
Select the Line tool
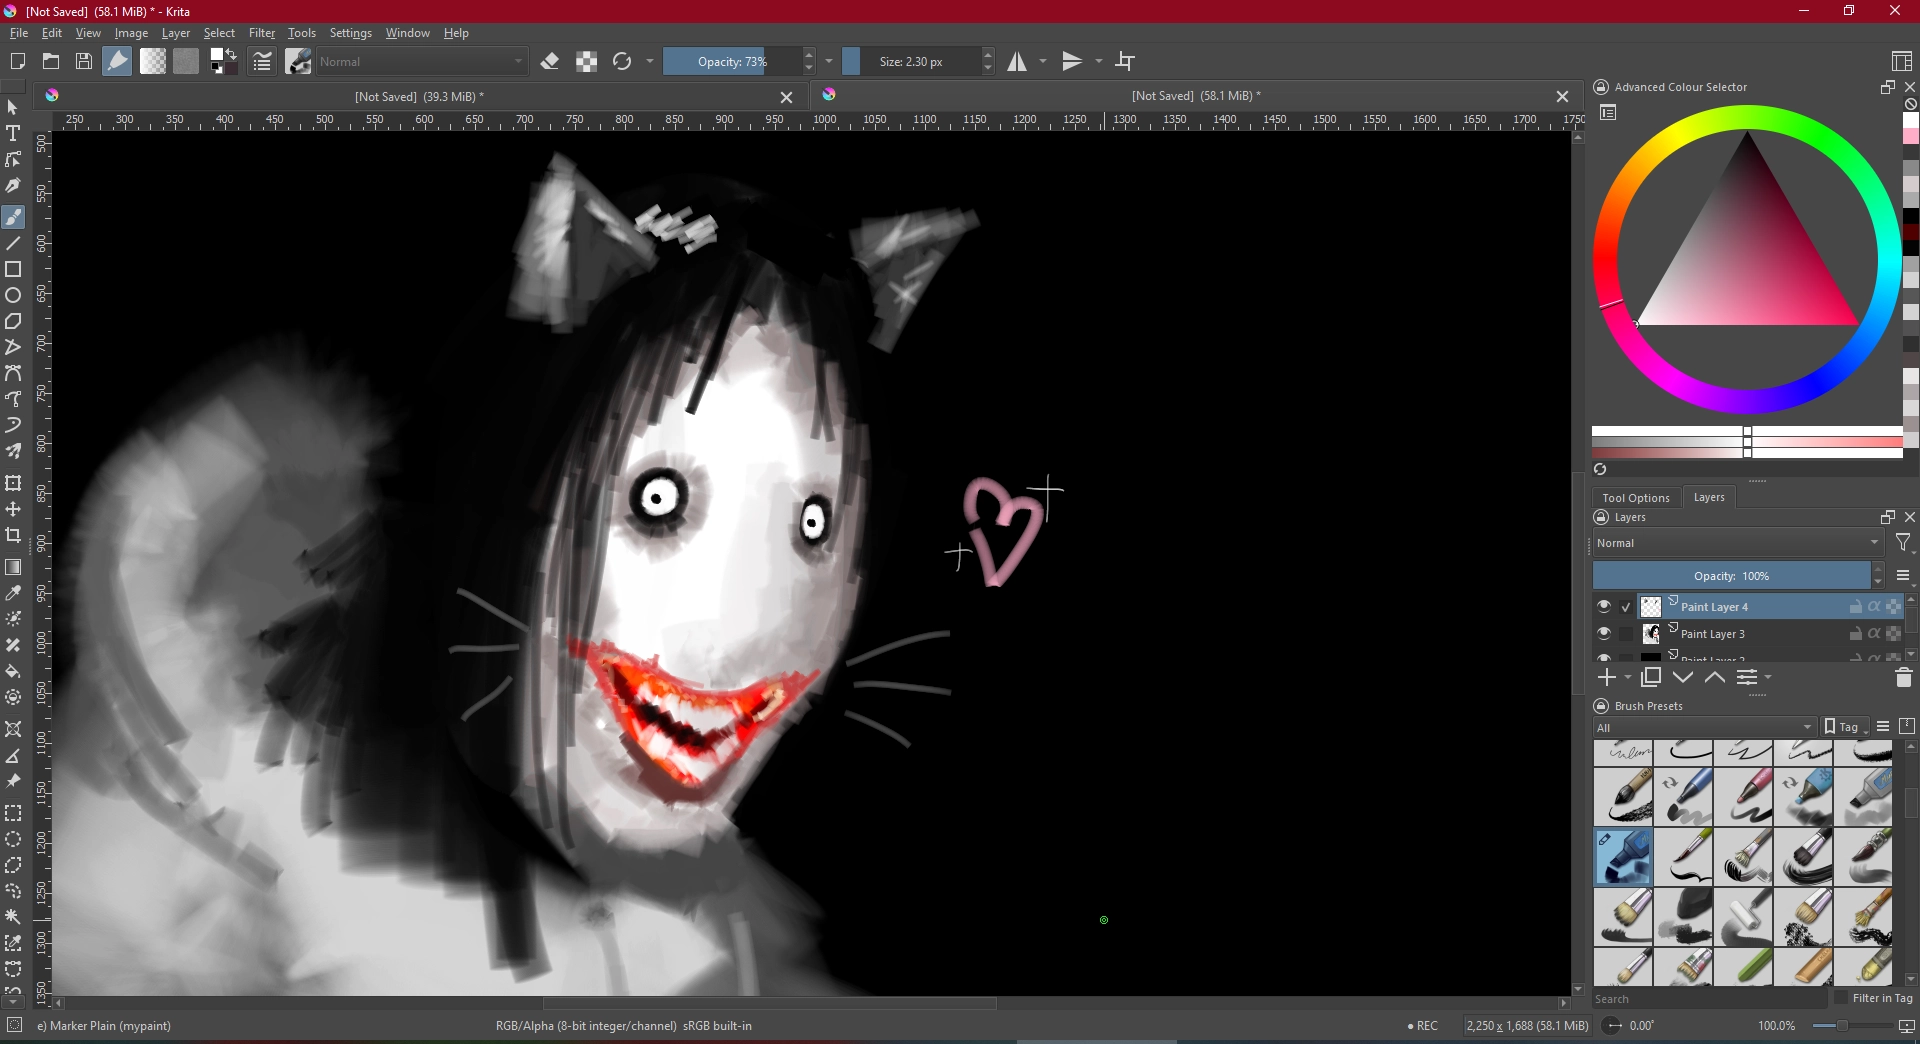pyautogui.click(x=13, y=244)
